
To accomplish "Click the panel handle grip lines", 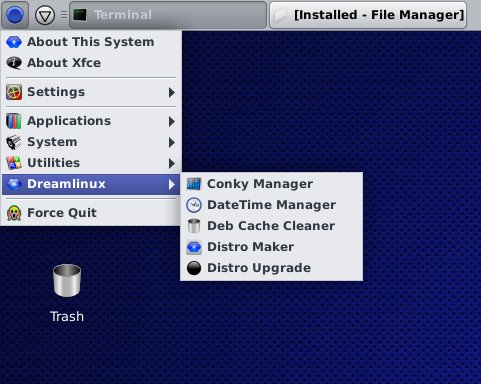I will pos(64,15).
